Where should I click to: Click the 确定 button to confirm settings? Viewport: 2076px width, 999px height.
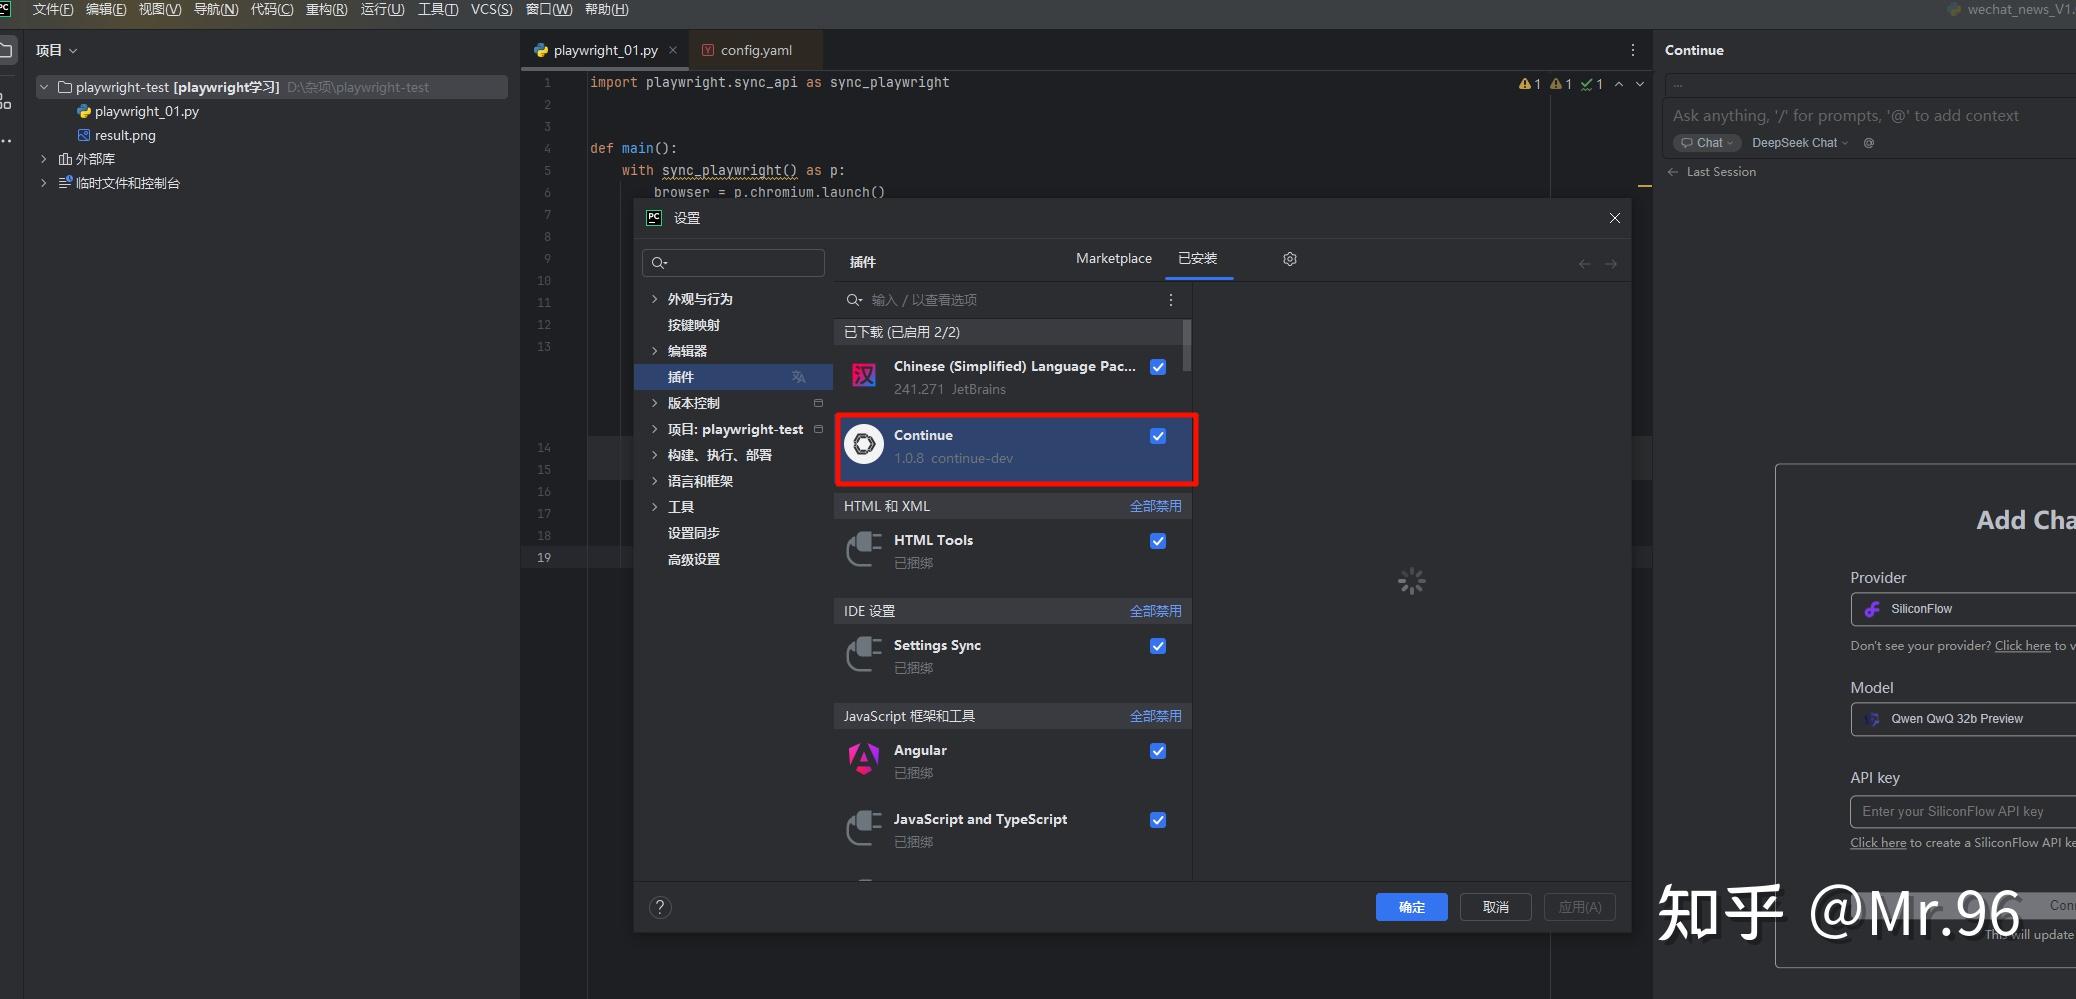point(1411,906)
